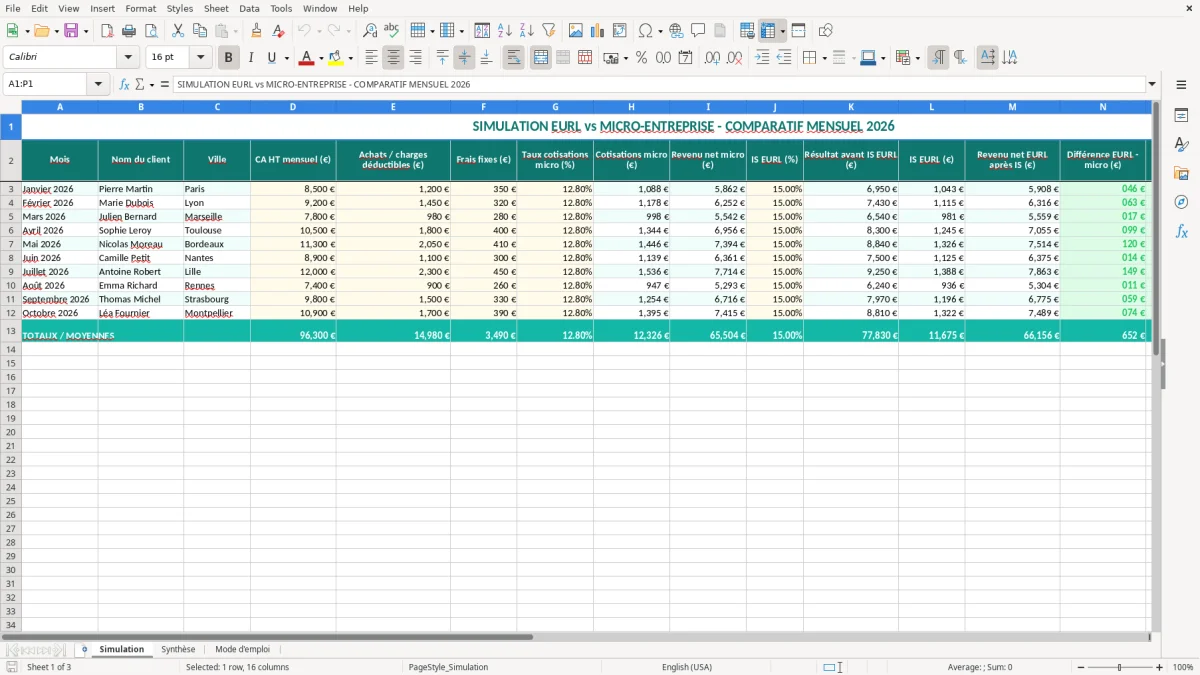Open the Data menu
Image resolution: width=1200 pixels, height=675 pixels.
pos(249,8)
